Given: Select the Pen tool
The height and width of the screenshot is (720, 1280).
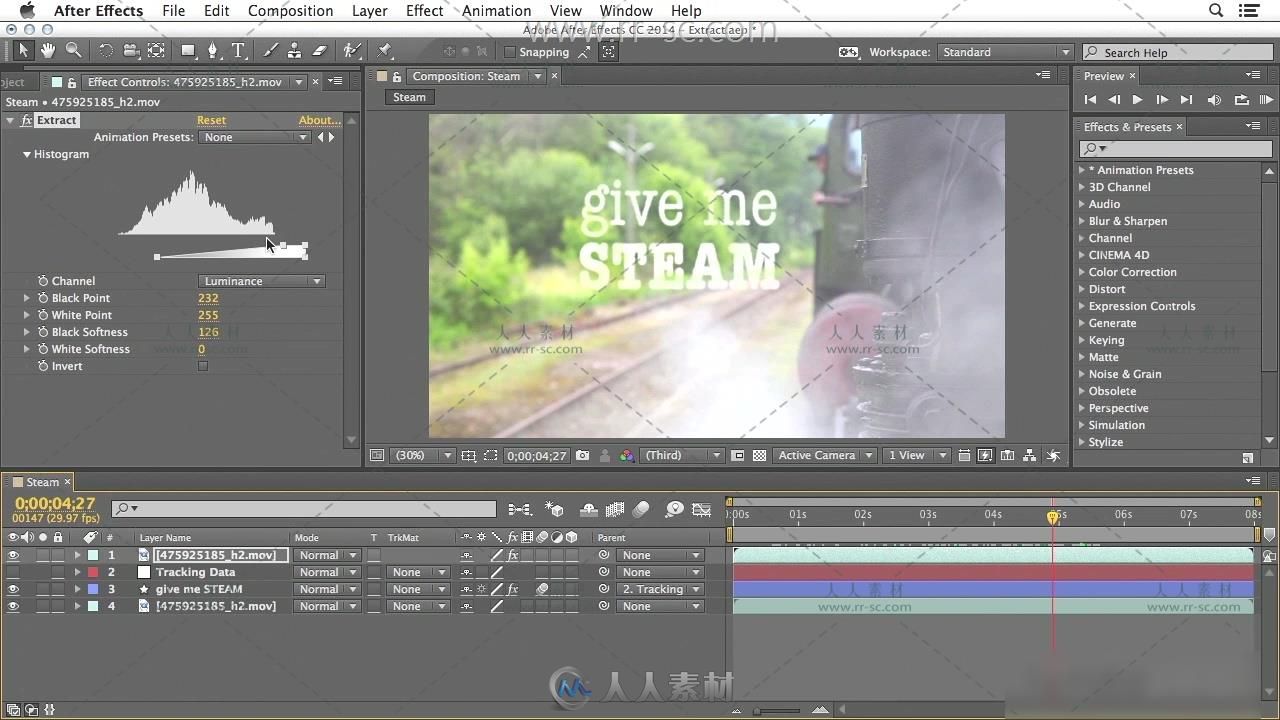Looking at the screenshot, I should [212, 50].
